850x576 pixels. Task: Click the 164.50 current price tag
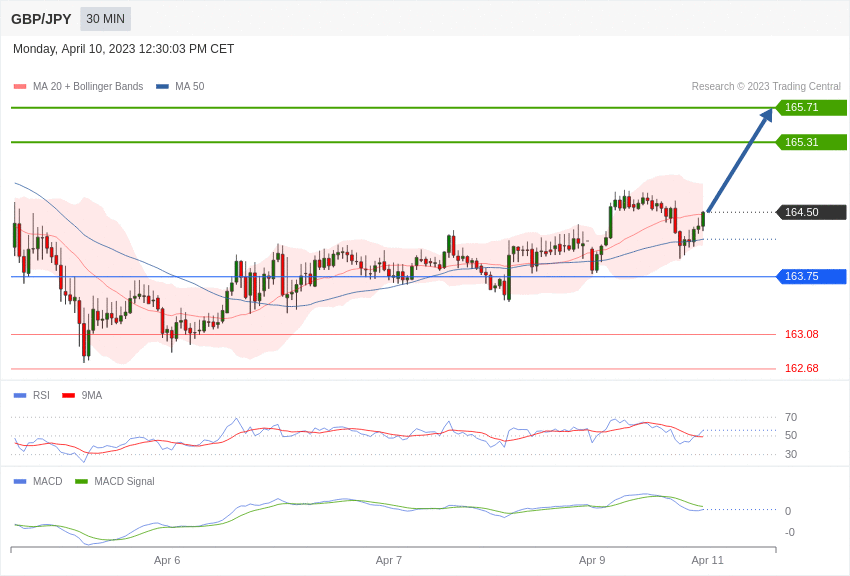(x=810, y=212)
